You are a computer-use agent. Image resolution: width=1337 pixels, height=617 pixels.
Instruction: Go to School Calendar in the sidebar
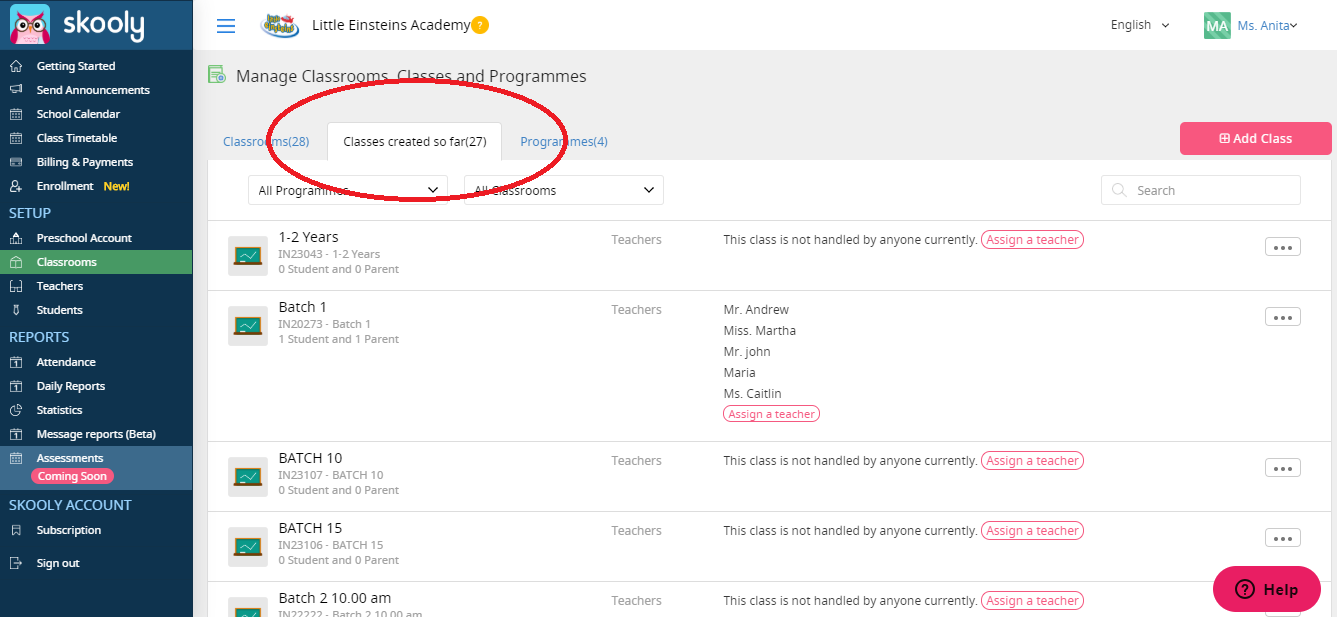click(x=96, y=114)
